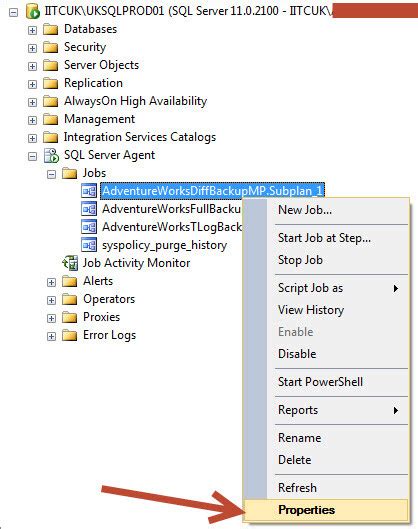This screenshot has height=529, width=418.
Task: Select the Integration Services Catalogs label
Action: (x=140, y=137)
